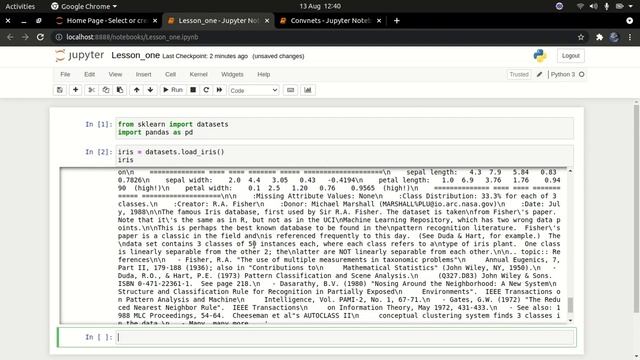Viewport: 640px width, 360px height.
Task: Go forward in browser history
Action: pos(25,37)
